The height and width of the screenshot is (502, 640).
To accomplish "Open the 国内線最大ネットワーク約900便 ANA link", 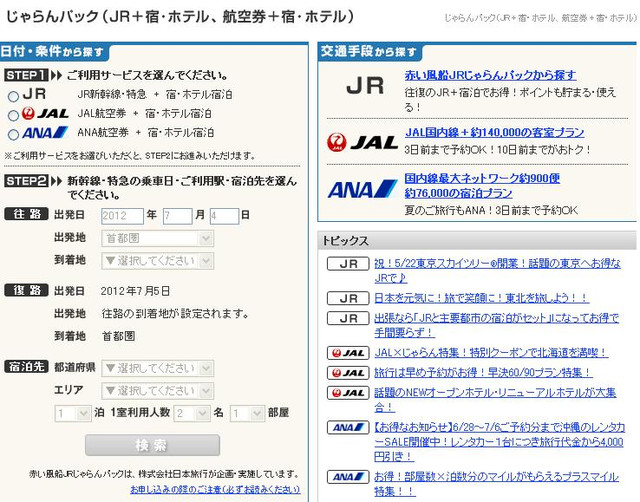I will point(482,185).
